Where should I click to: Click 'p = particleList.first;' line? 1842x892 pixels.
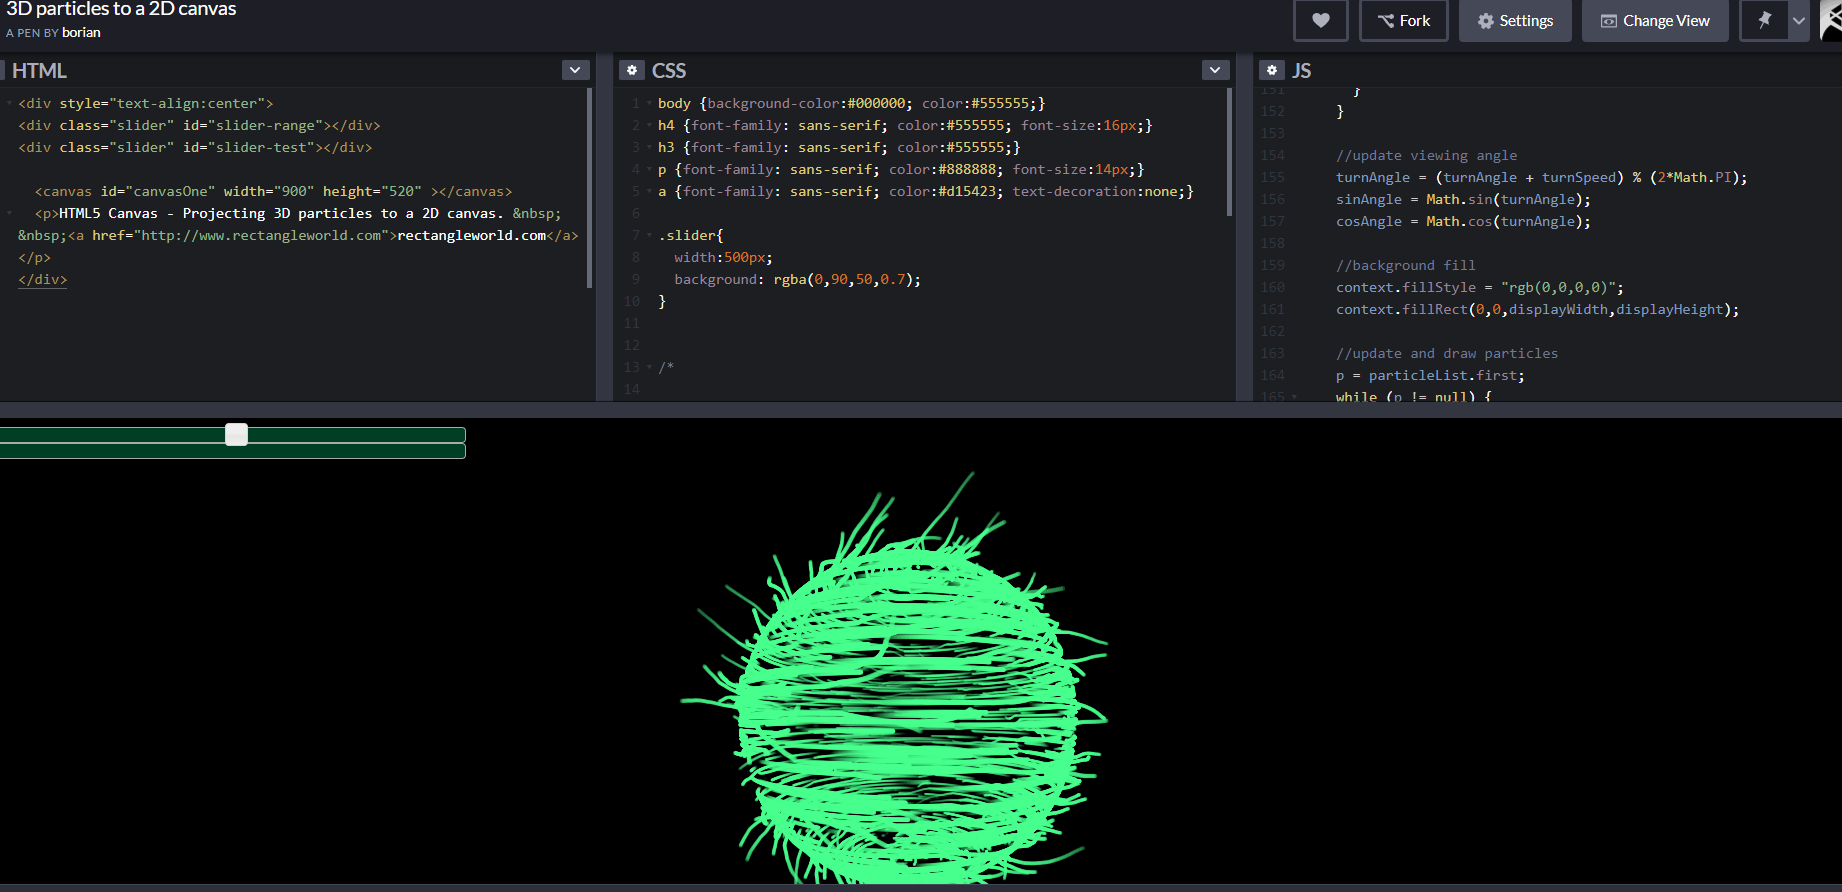point(1430,375)
